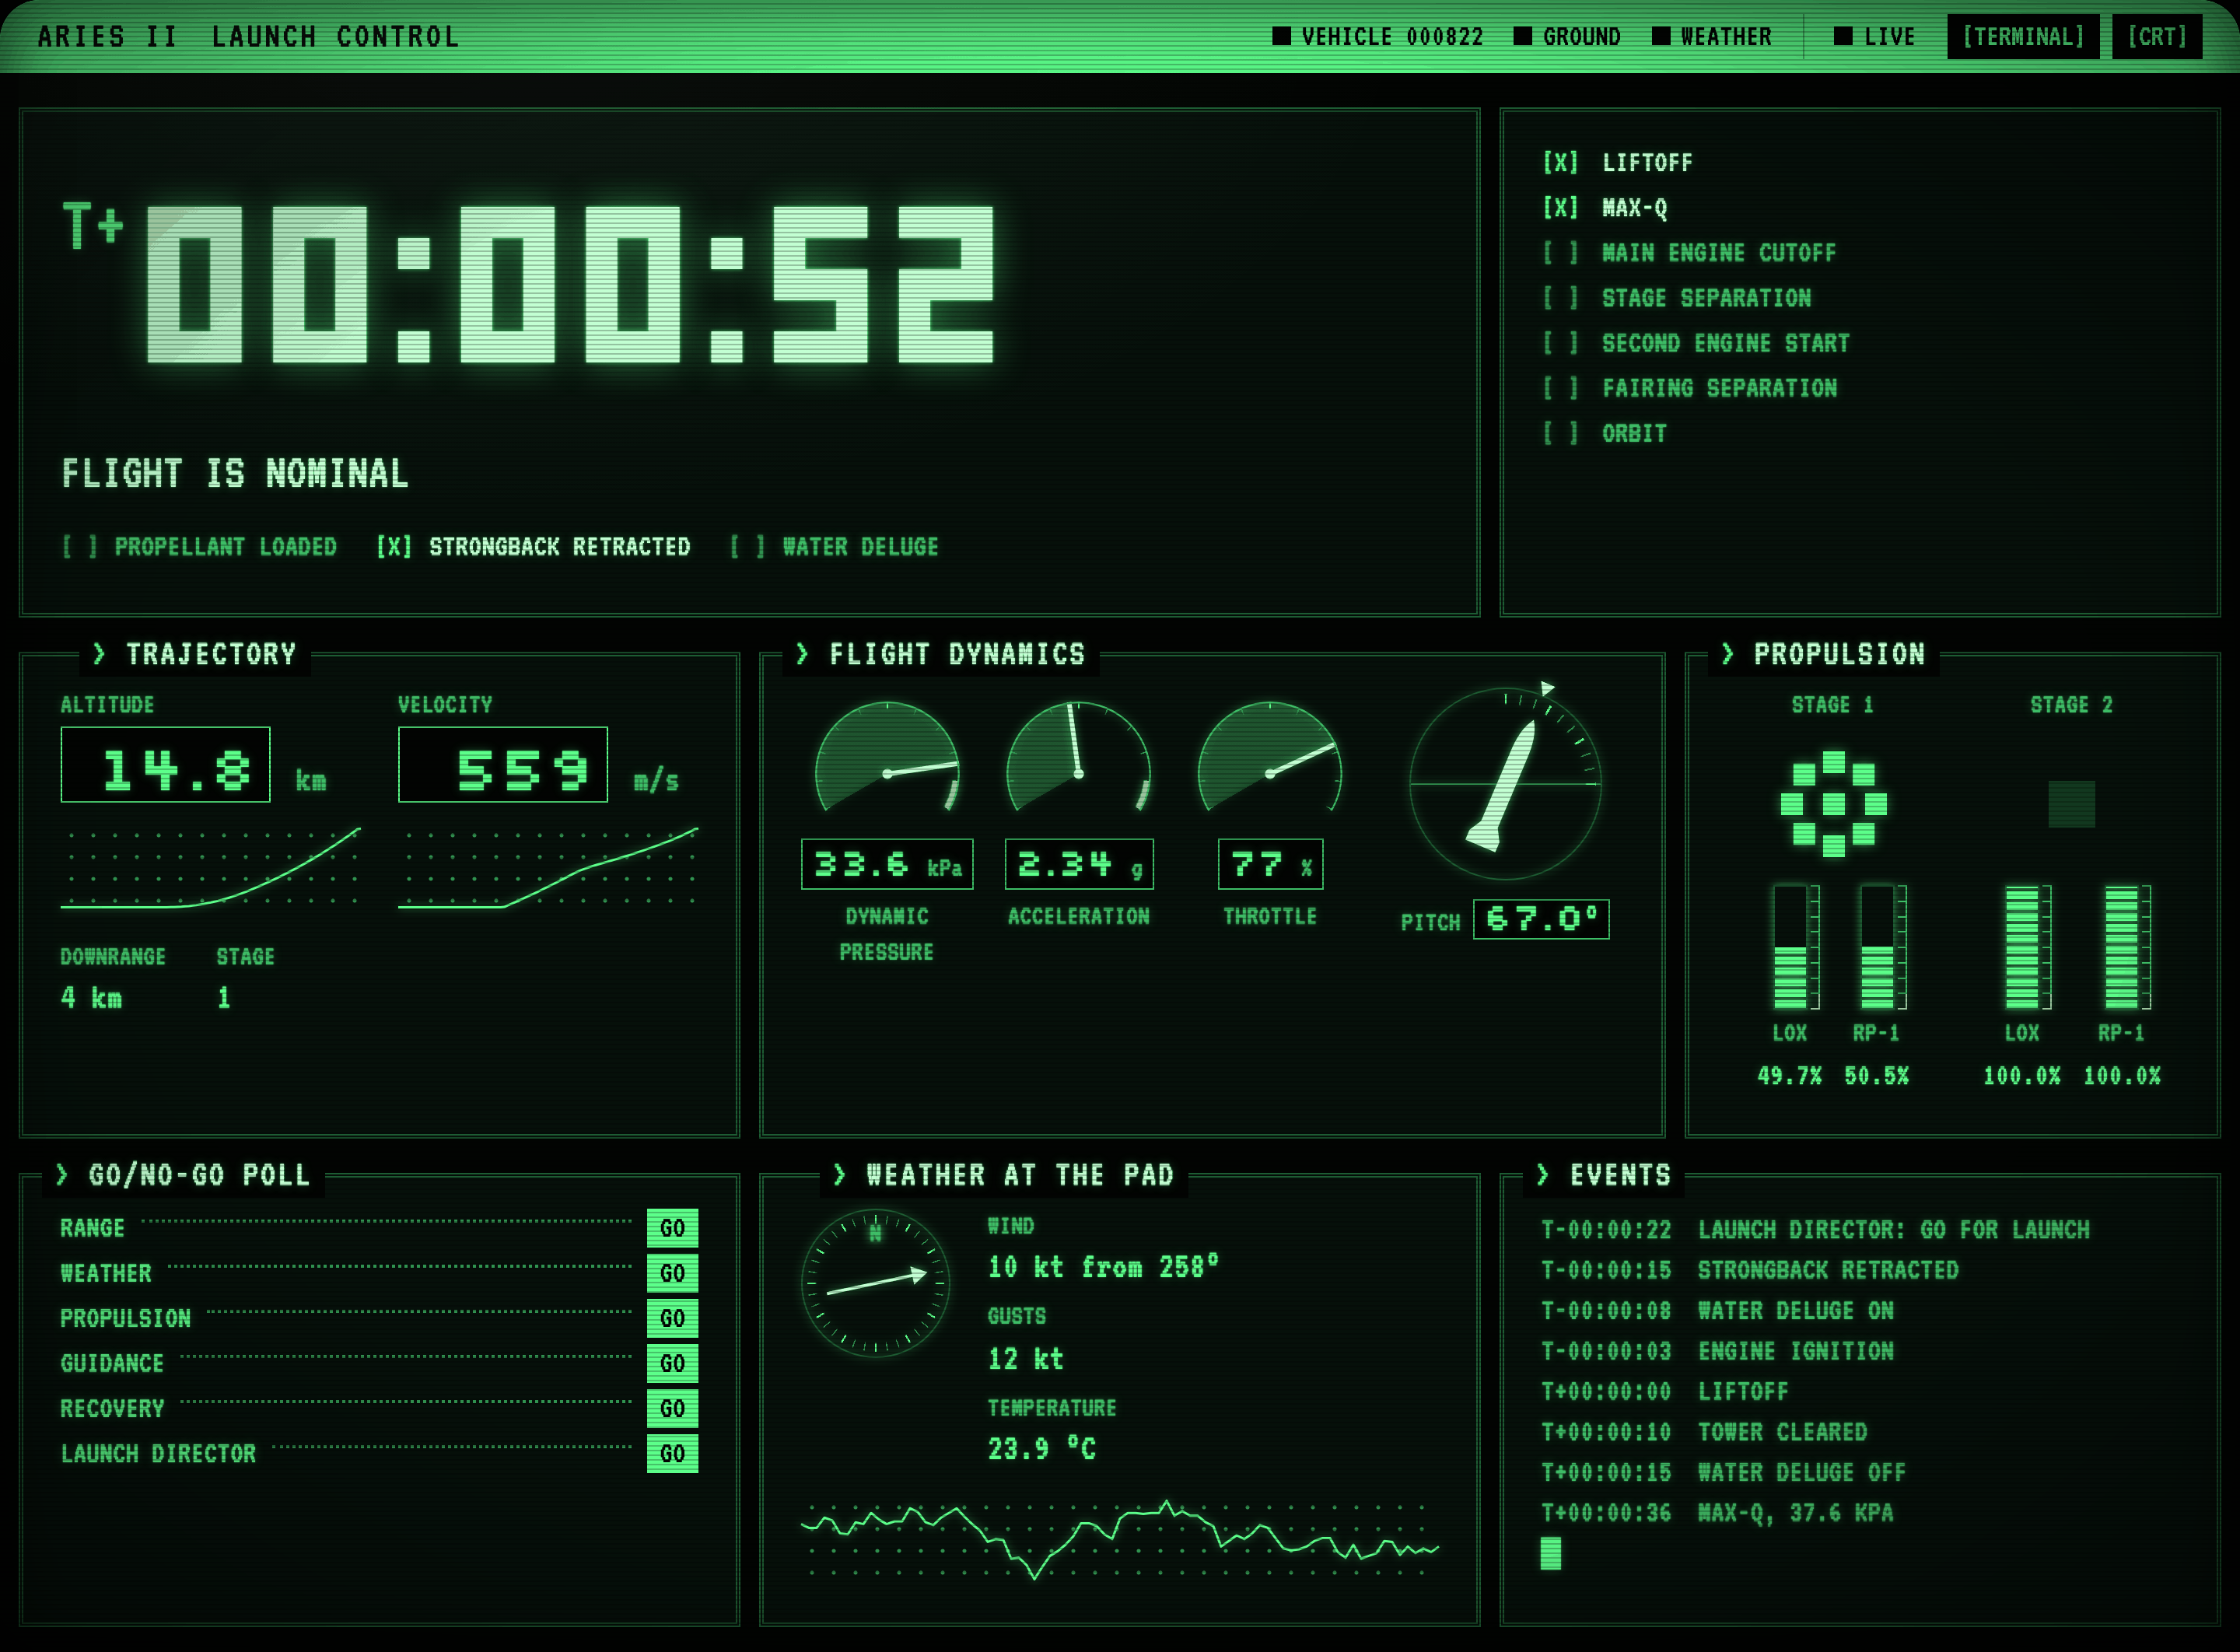The height and width of the screenshot is (1652, 2240).
Task: Collapse the TRAJECTORY panel chevron
Action: (x=99, y=654)
